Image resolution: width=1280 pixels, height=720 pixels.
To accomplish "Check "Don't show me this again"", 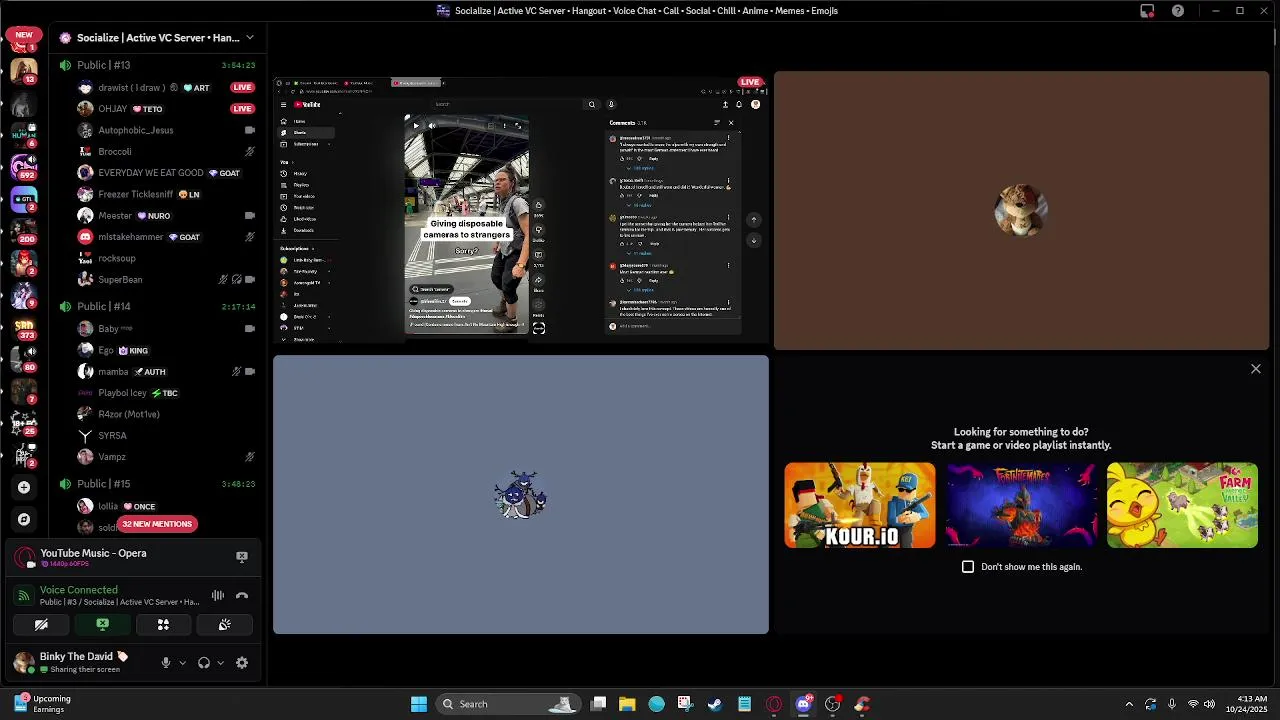I will 968,567.
